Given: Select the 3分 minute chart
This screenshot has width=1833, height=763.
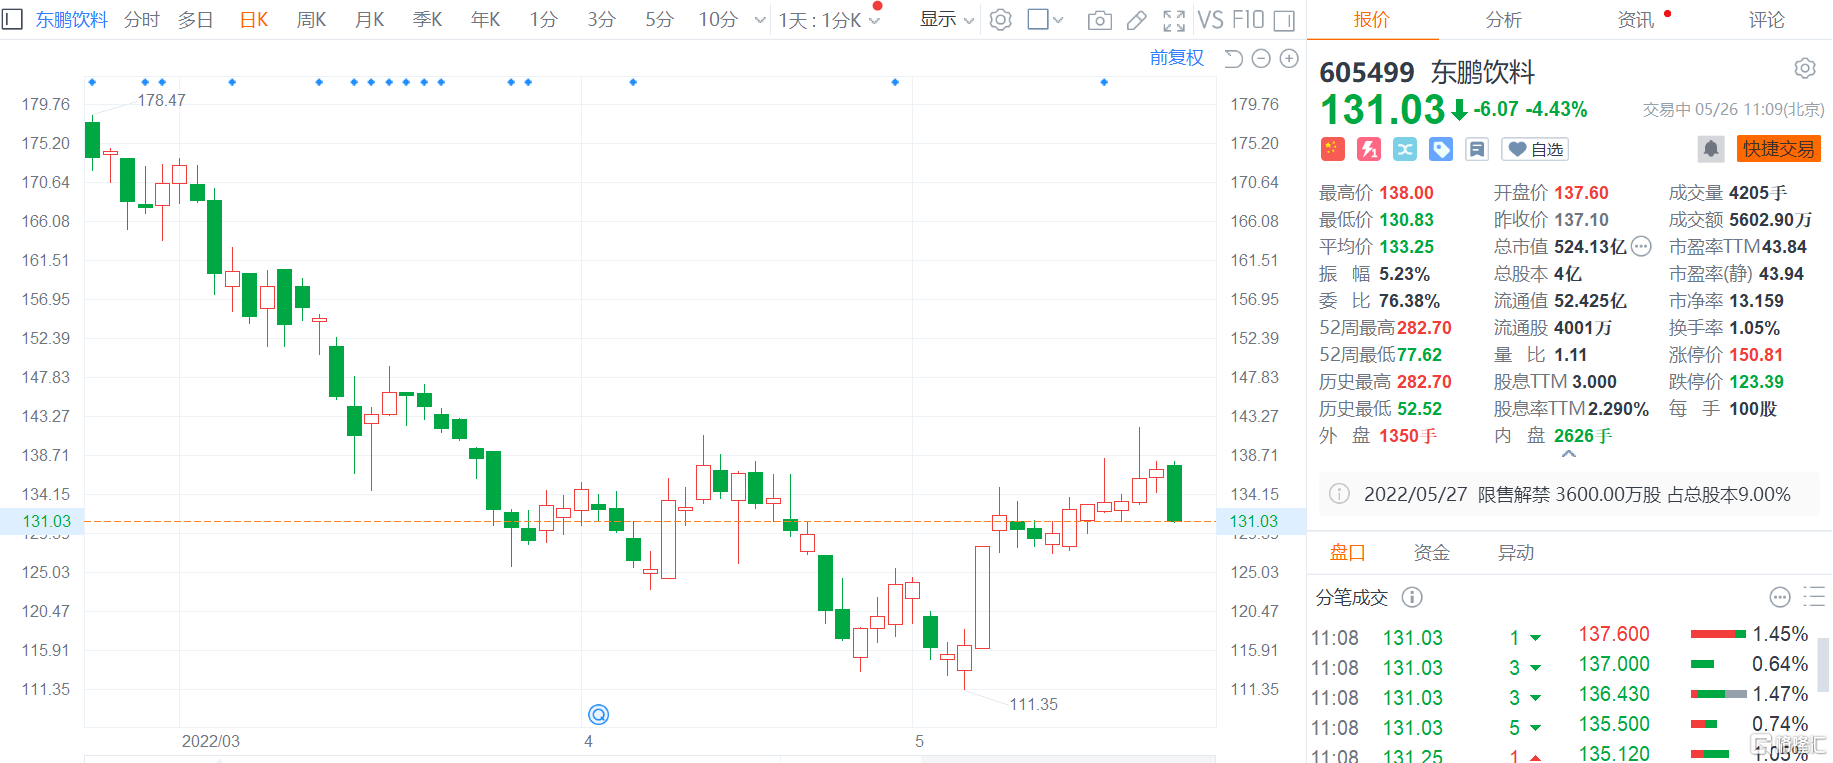Looking at the screenshot, I should coord(602,20).
